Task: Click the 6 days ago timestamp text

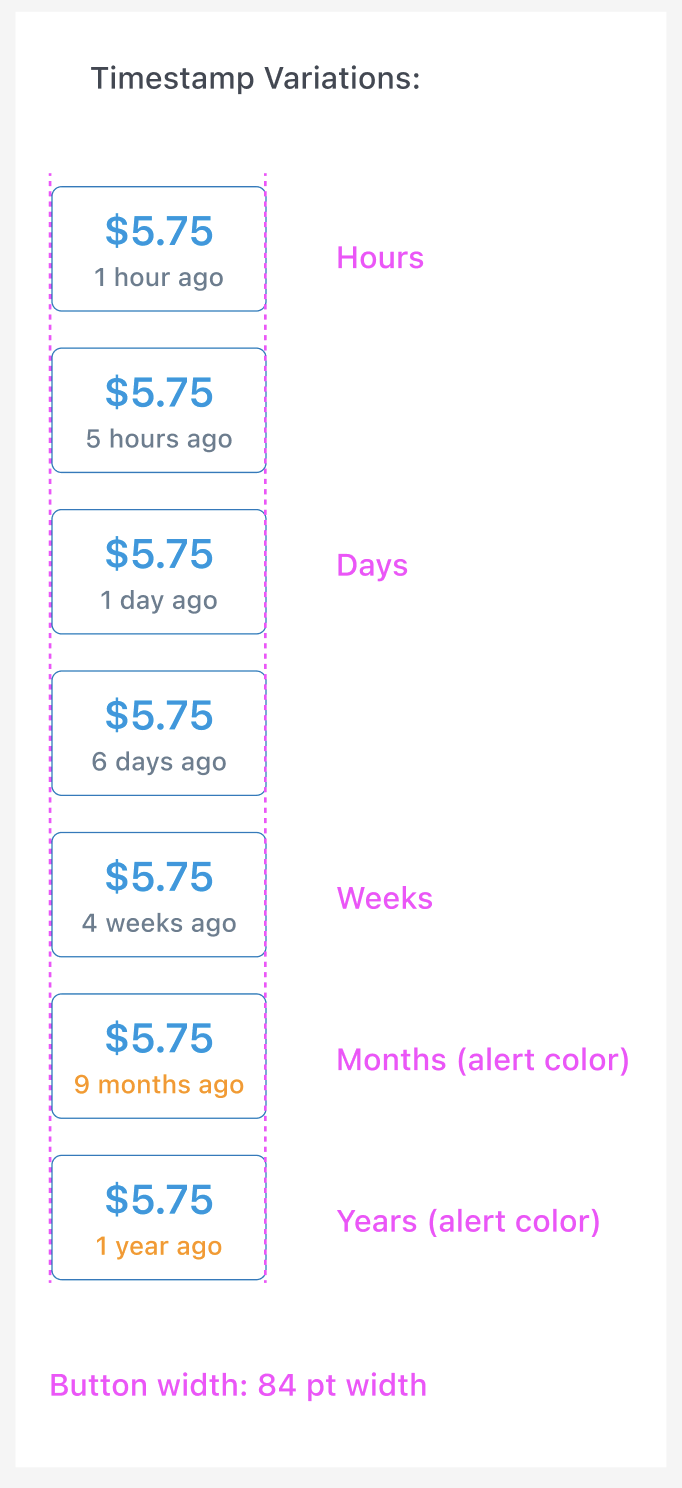Action: pos(159,762)
